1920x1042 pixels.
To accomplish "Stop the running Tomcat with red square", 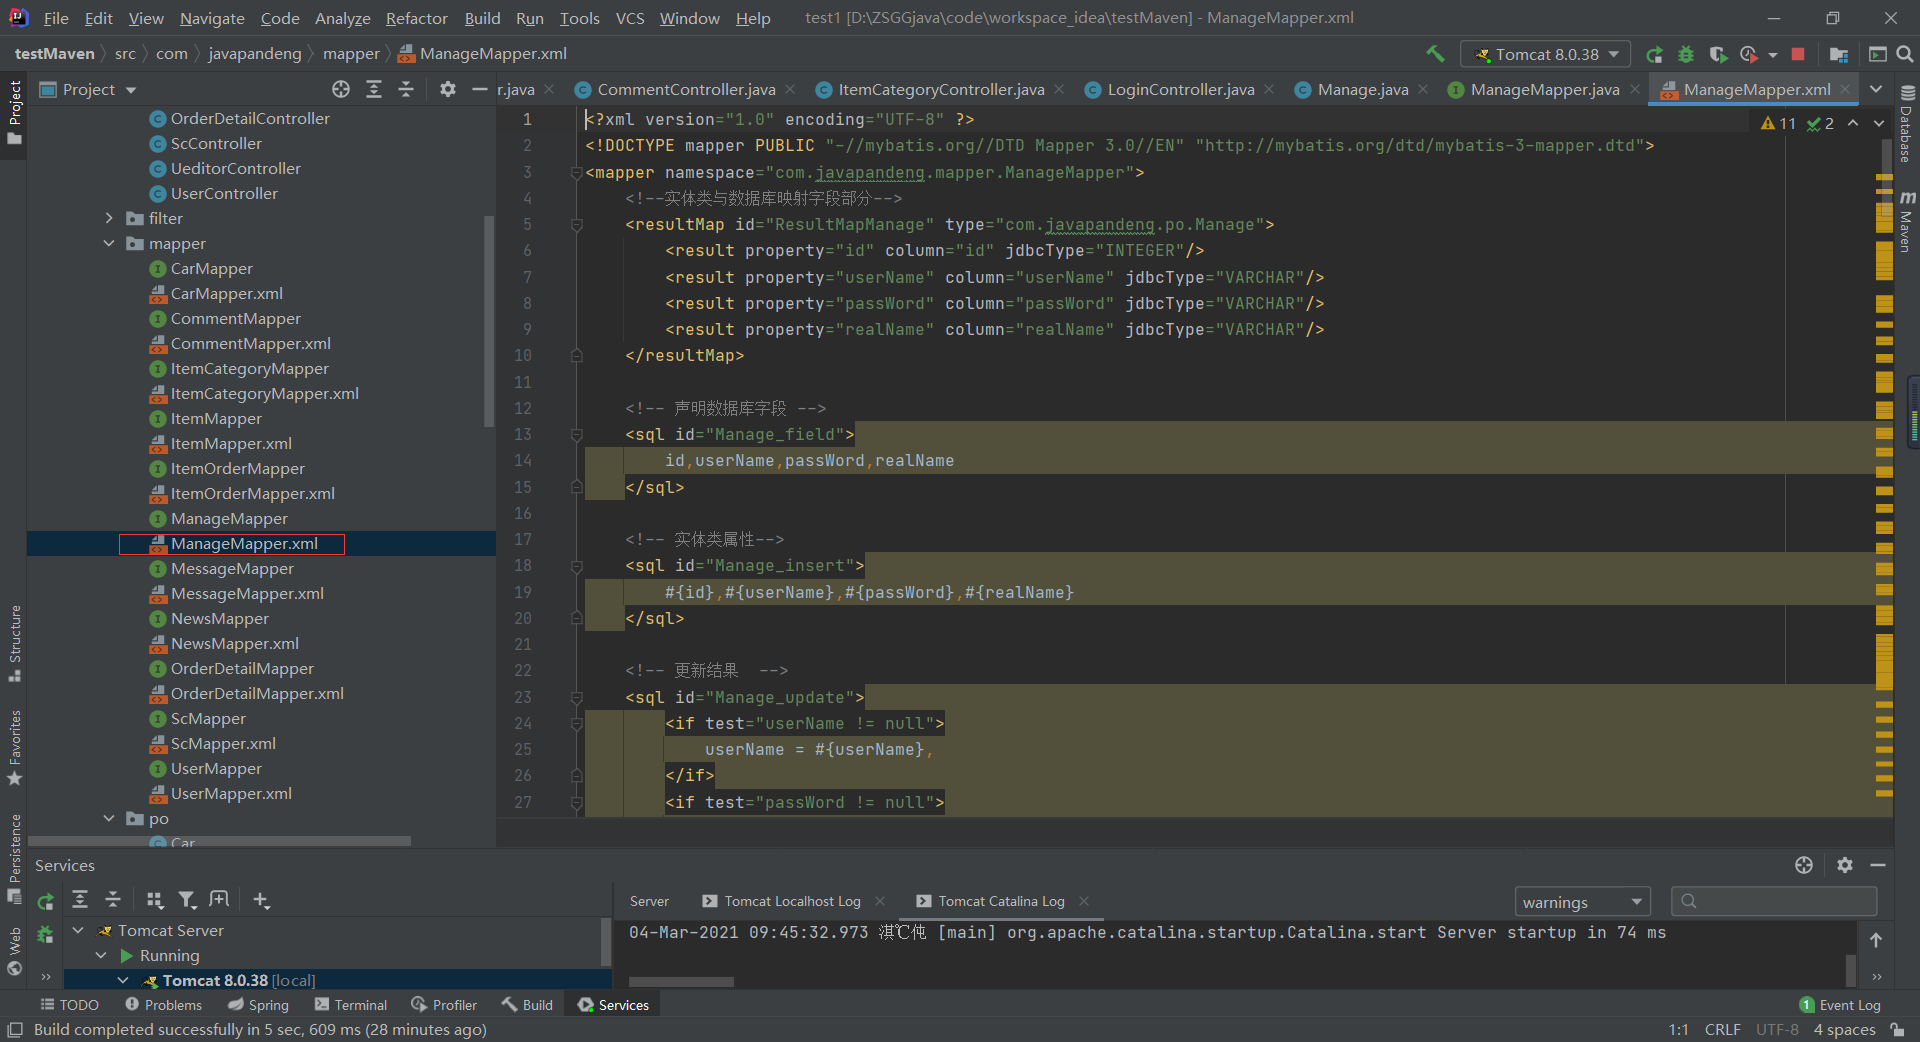I will coord(1798,54).
